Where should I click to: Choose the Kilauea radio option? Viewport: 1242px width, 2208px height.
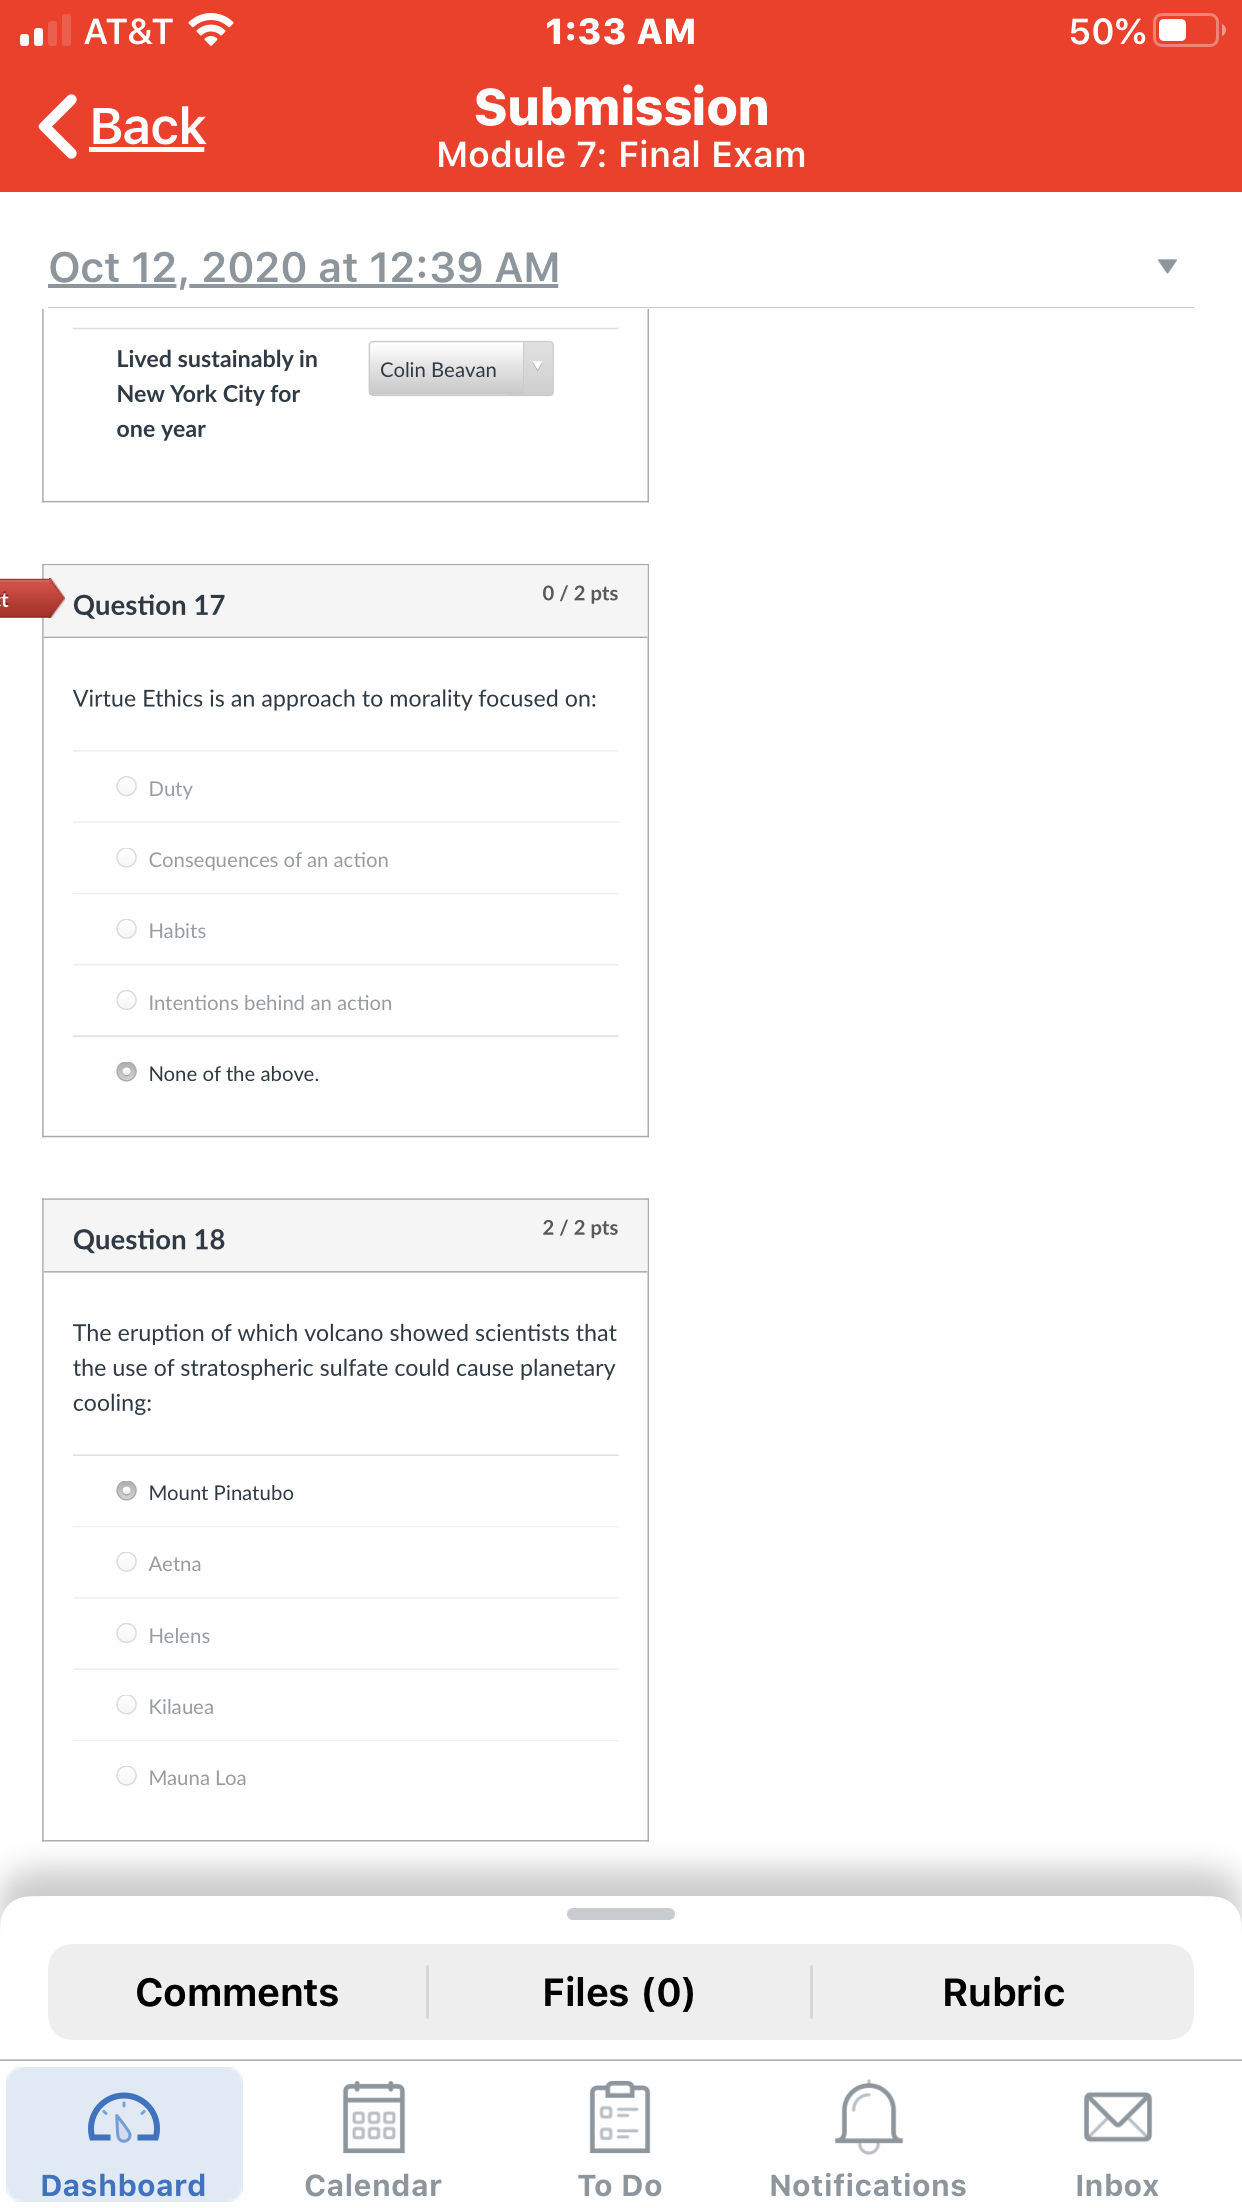[126, 1705]
